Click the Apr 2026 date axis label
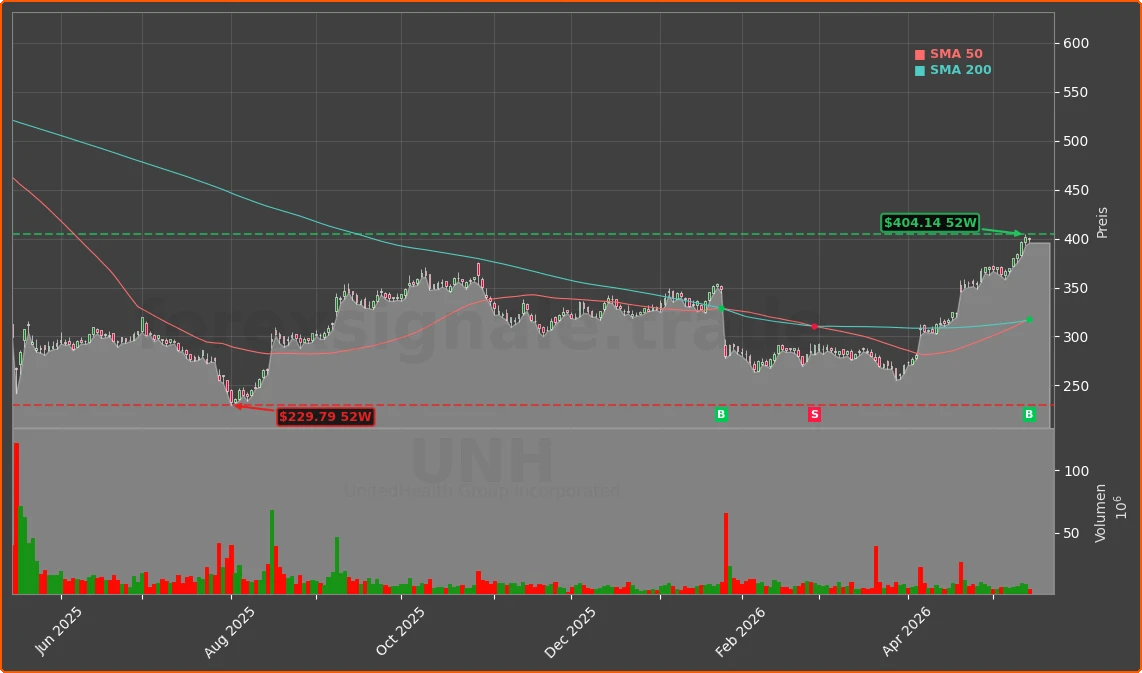Image resolution: width=1142 pixels, height=673 pixels. click(x=907, y=631)
